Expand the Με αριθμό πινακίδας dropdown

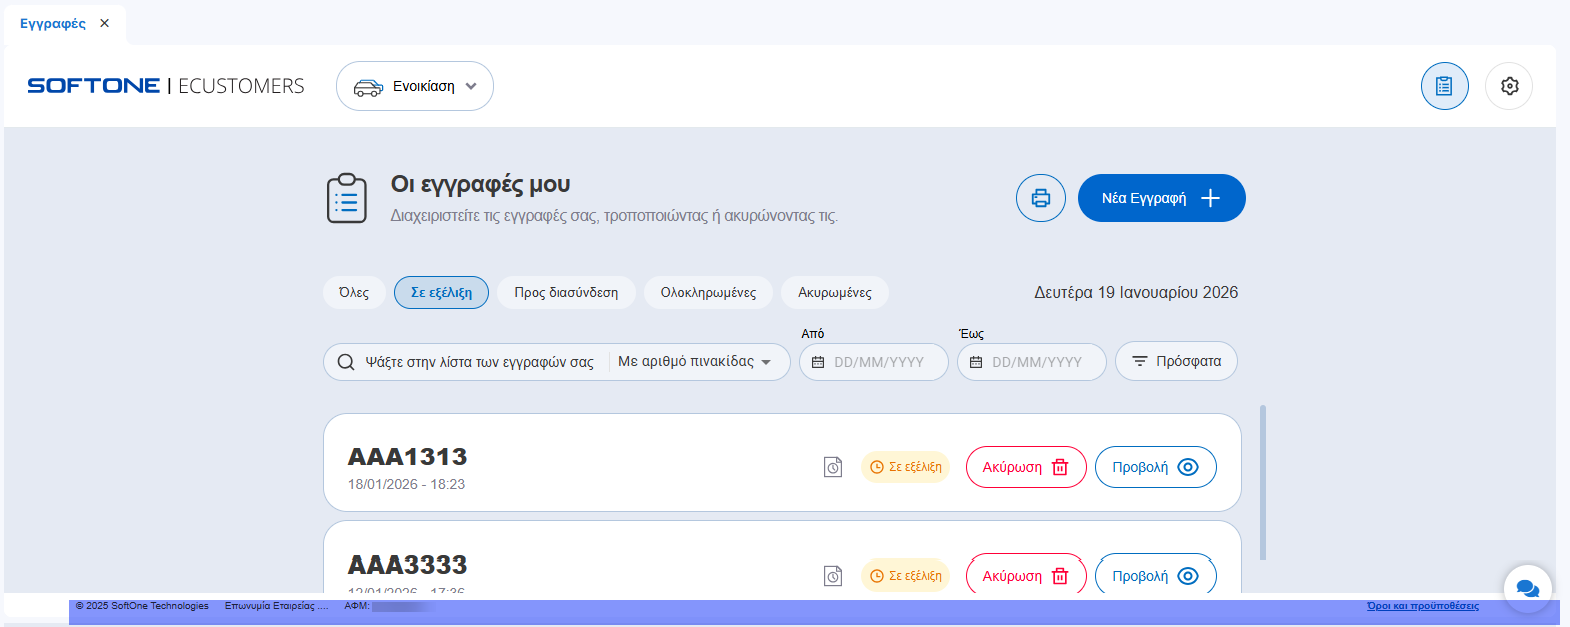click(x=695, y=362)
